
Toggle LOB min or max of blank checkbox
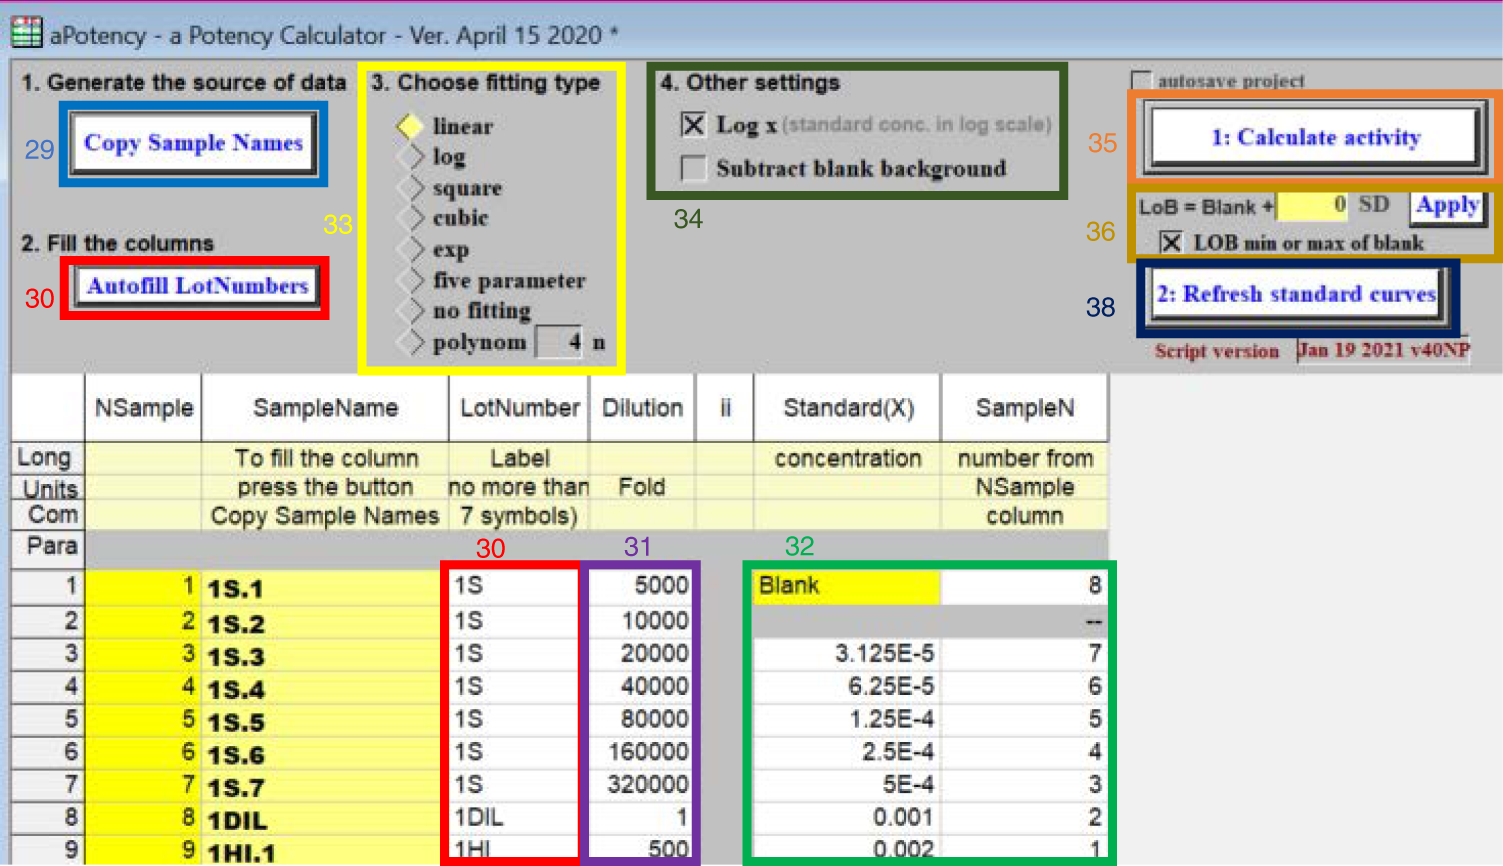point(1171,243)
